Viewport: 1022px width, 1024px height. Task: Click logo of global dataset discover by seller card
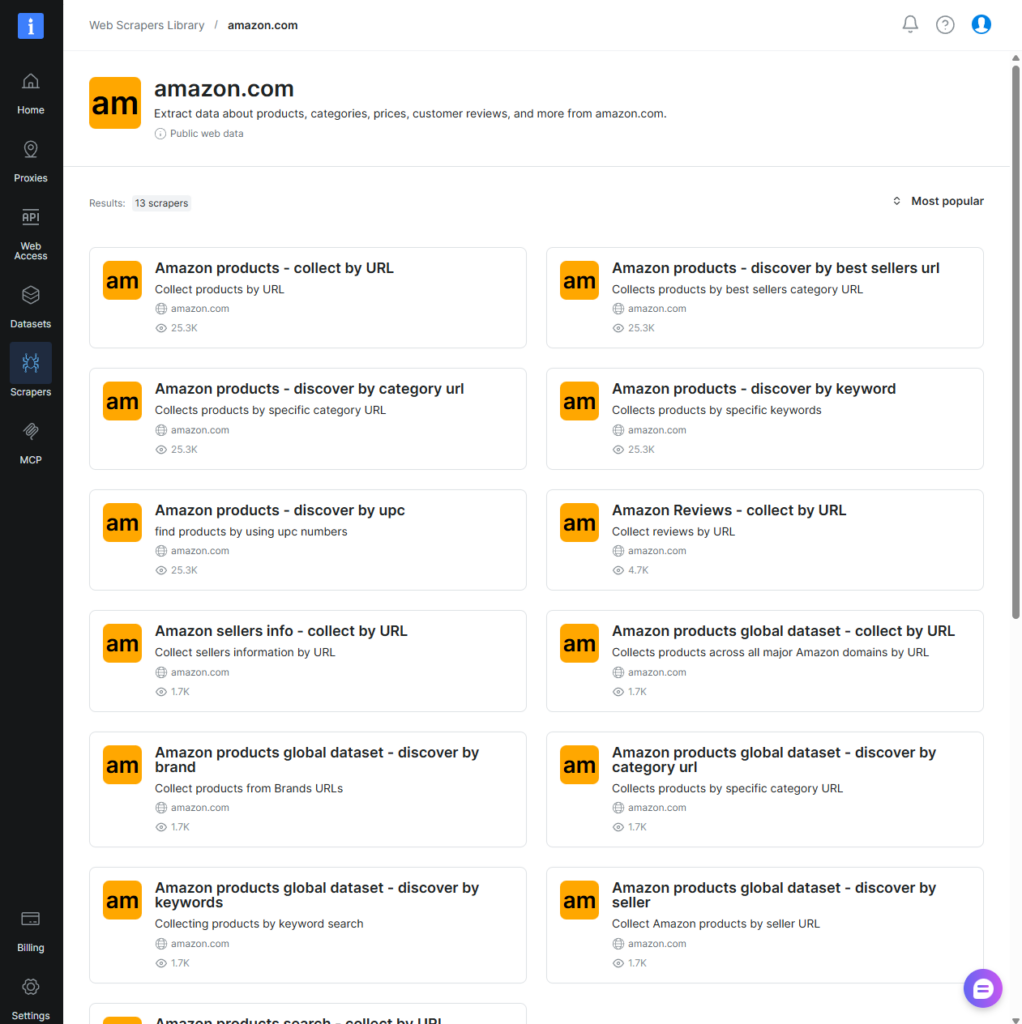click(x=579, y=900)
